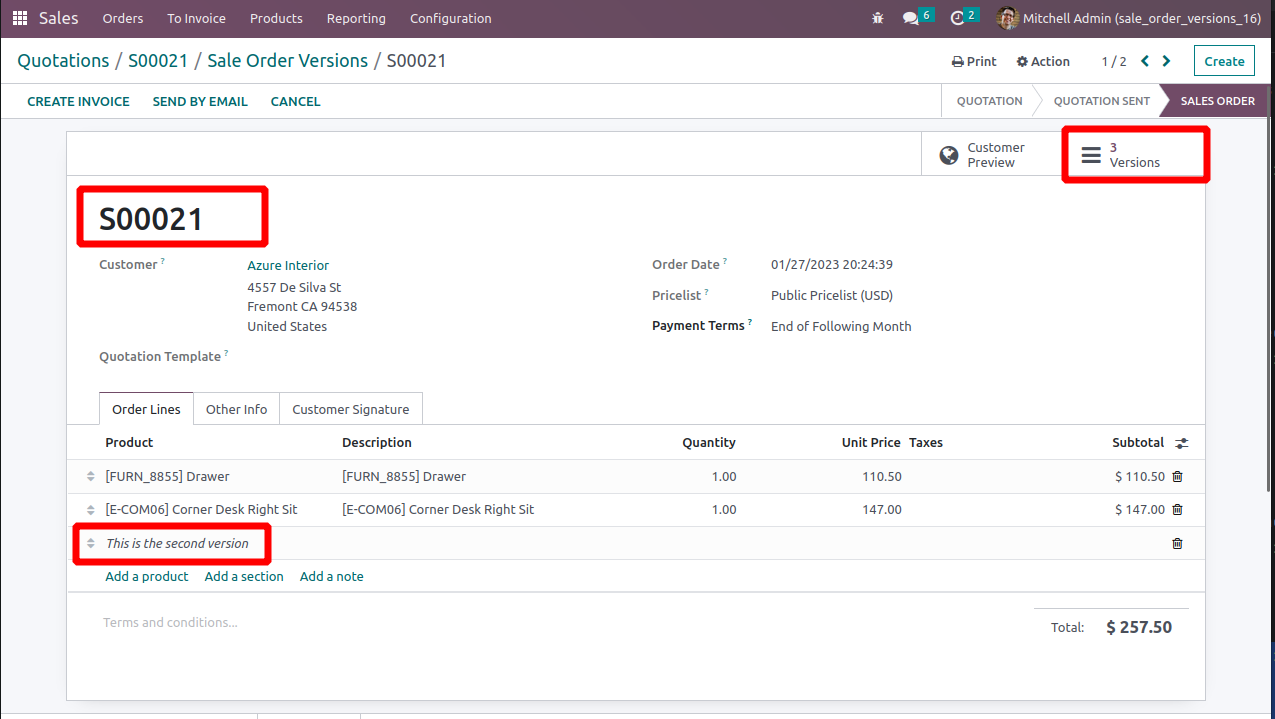Open the Print dropdown
Screen dimensions: 1275x719
(x=974, y=61)
